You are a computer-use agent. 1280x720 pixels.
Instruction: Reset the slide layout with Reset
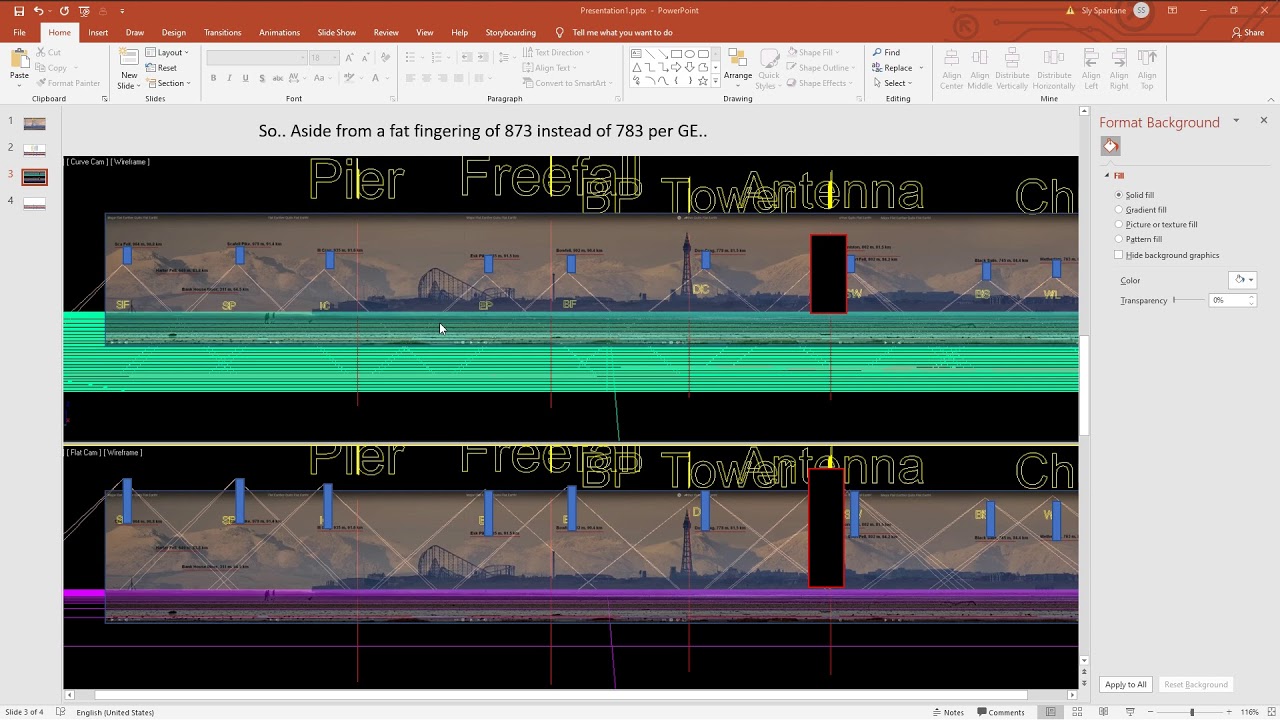pyautogui.click(x=161, y=68)
